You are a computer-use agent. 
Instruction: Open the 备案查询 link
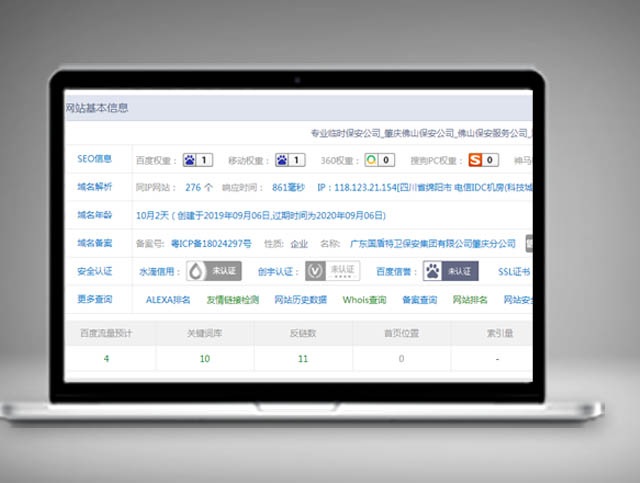tap(419, 299)
